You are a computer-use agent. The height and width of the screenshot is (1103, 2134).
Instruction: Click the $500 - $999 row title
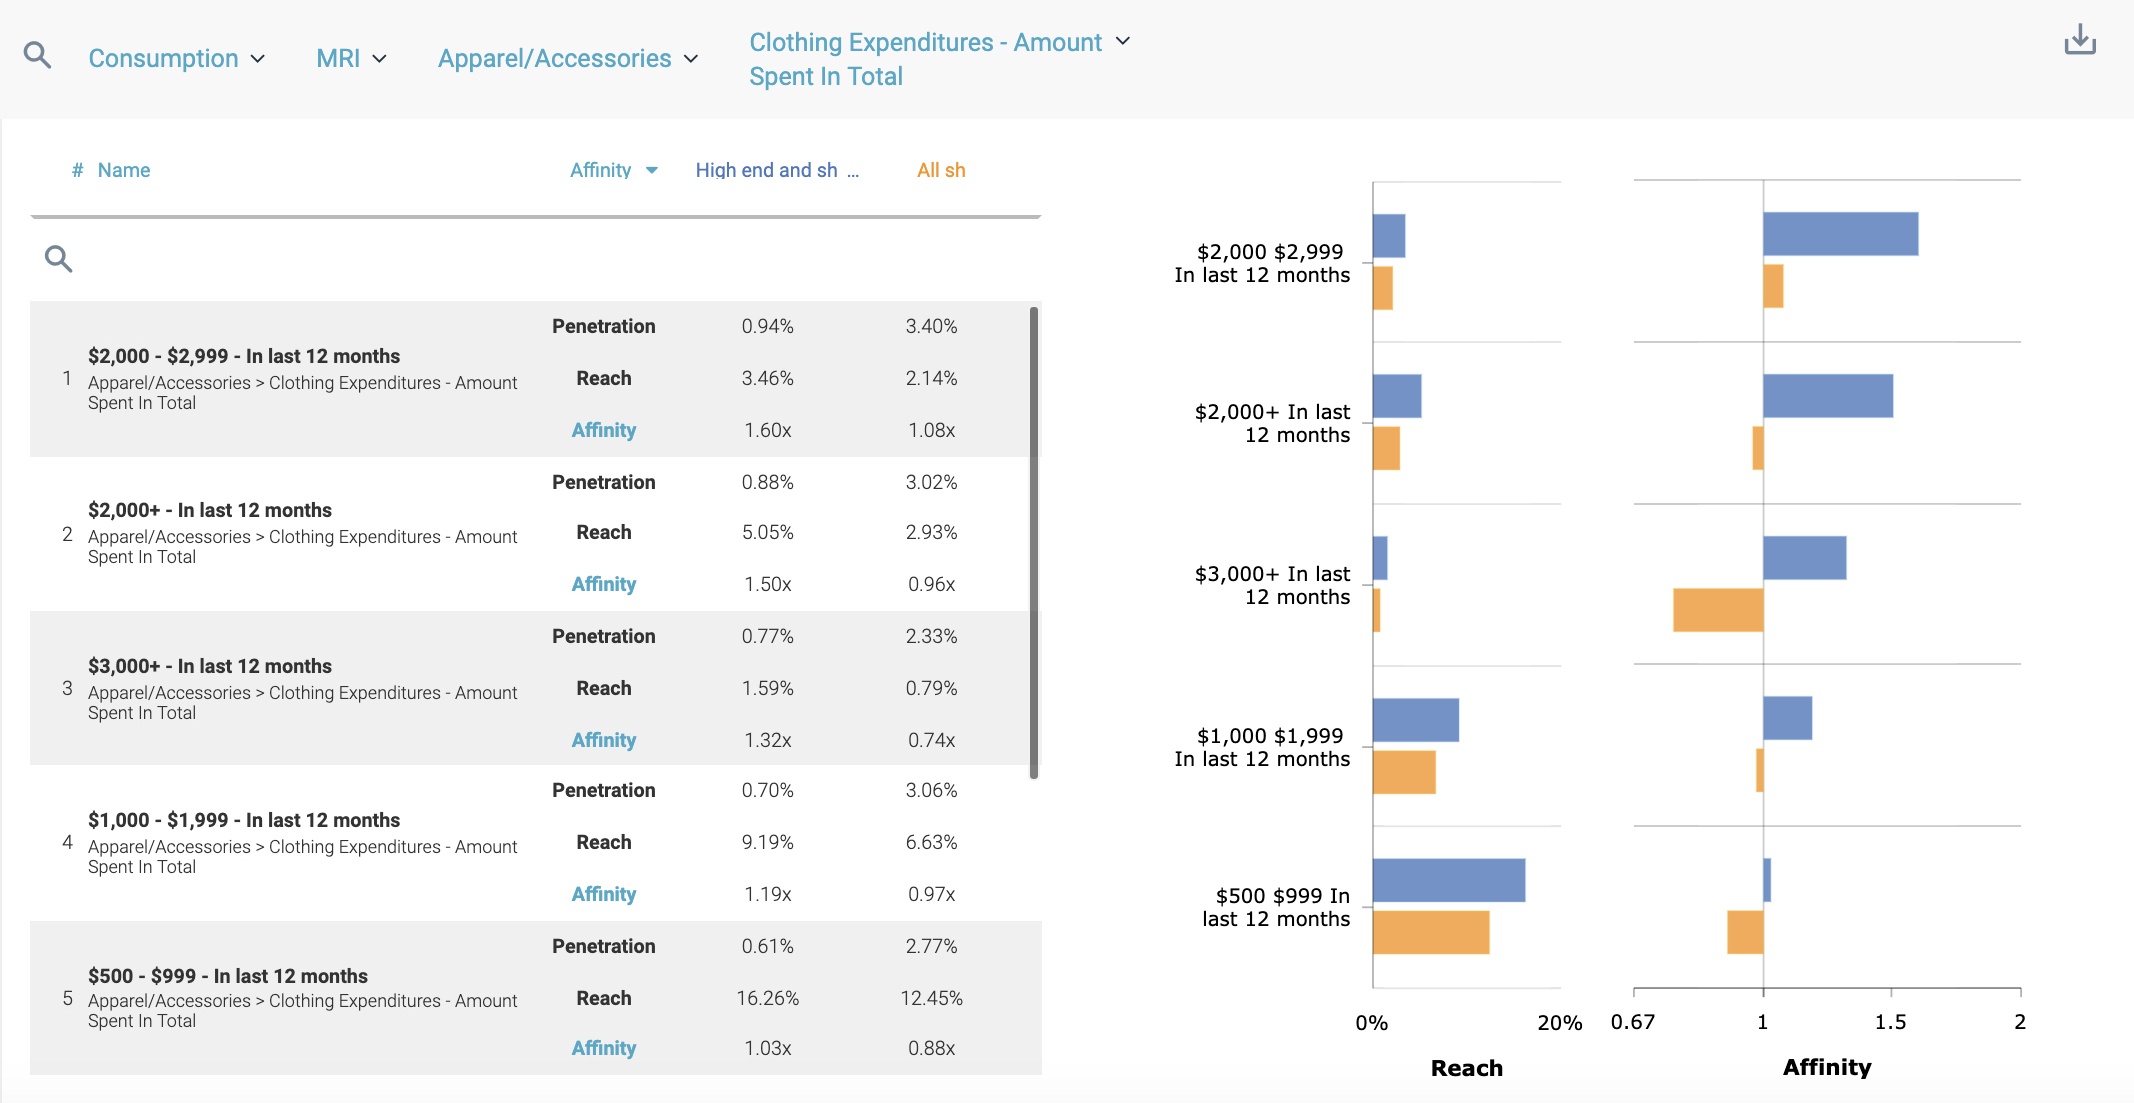(228, 976)
